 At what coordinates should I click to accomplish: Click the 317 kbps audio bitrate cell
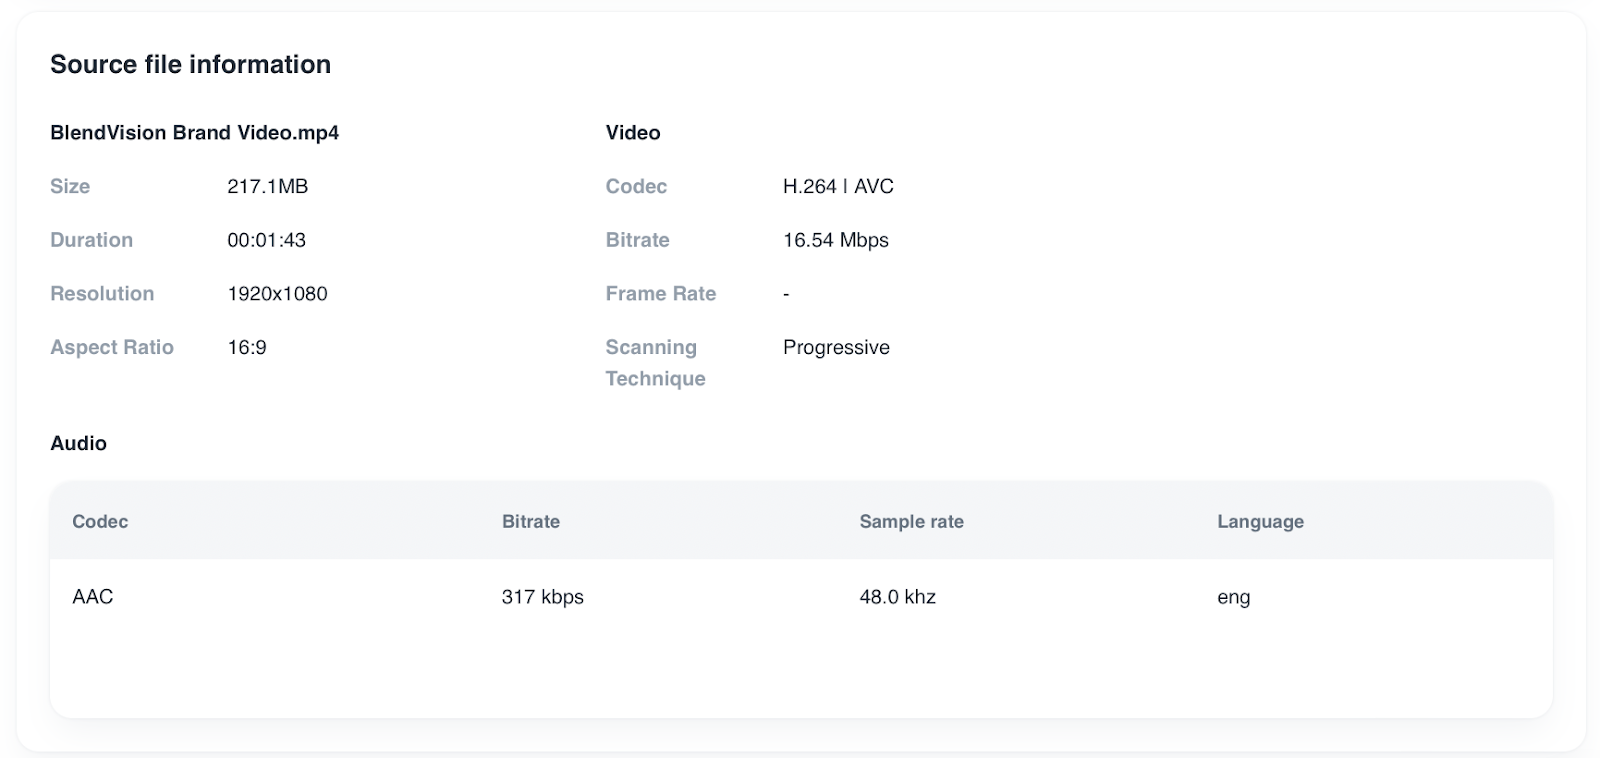[x=542, y=597]
